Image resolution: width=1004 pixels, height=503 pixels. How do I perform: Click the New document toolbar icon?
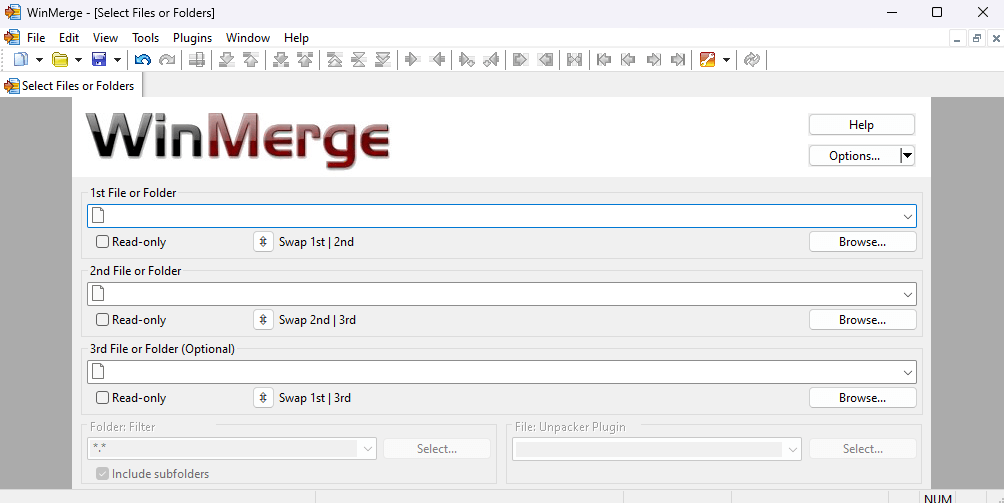tap(21, 60)
